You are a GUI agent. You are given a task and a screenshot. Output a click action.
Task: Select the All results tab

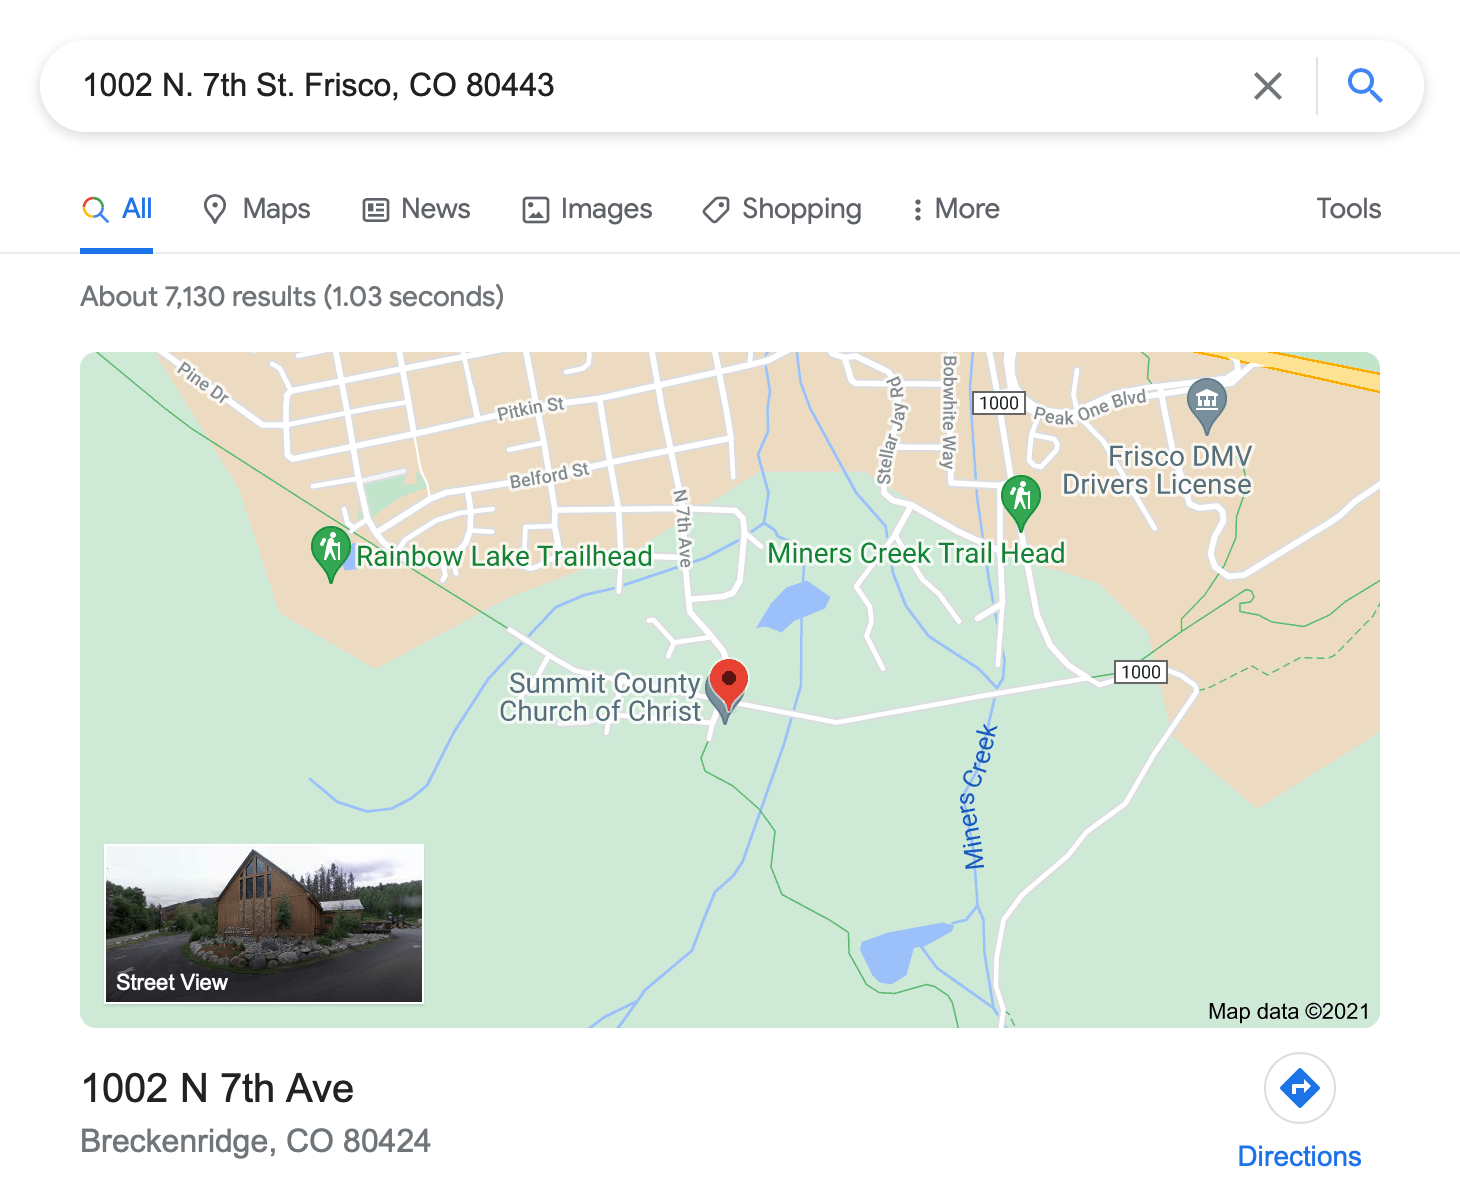click(117, 209)
